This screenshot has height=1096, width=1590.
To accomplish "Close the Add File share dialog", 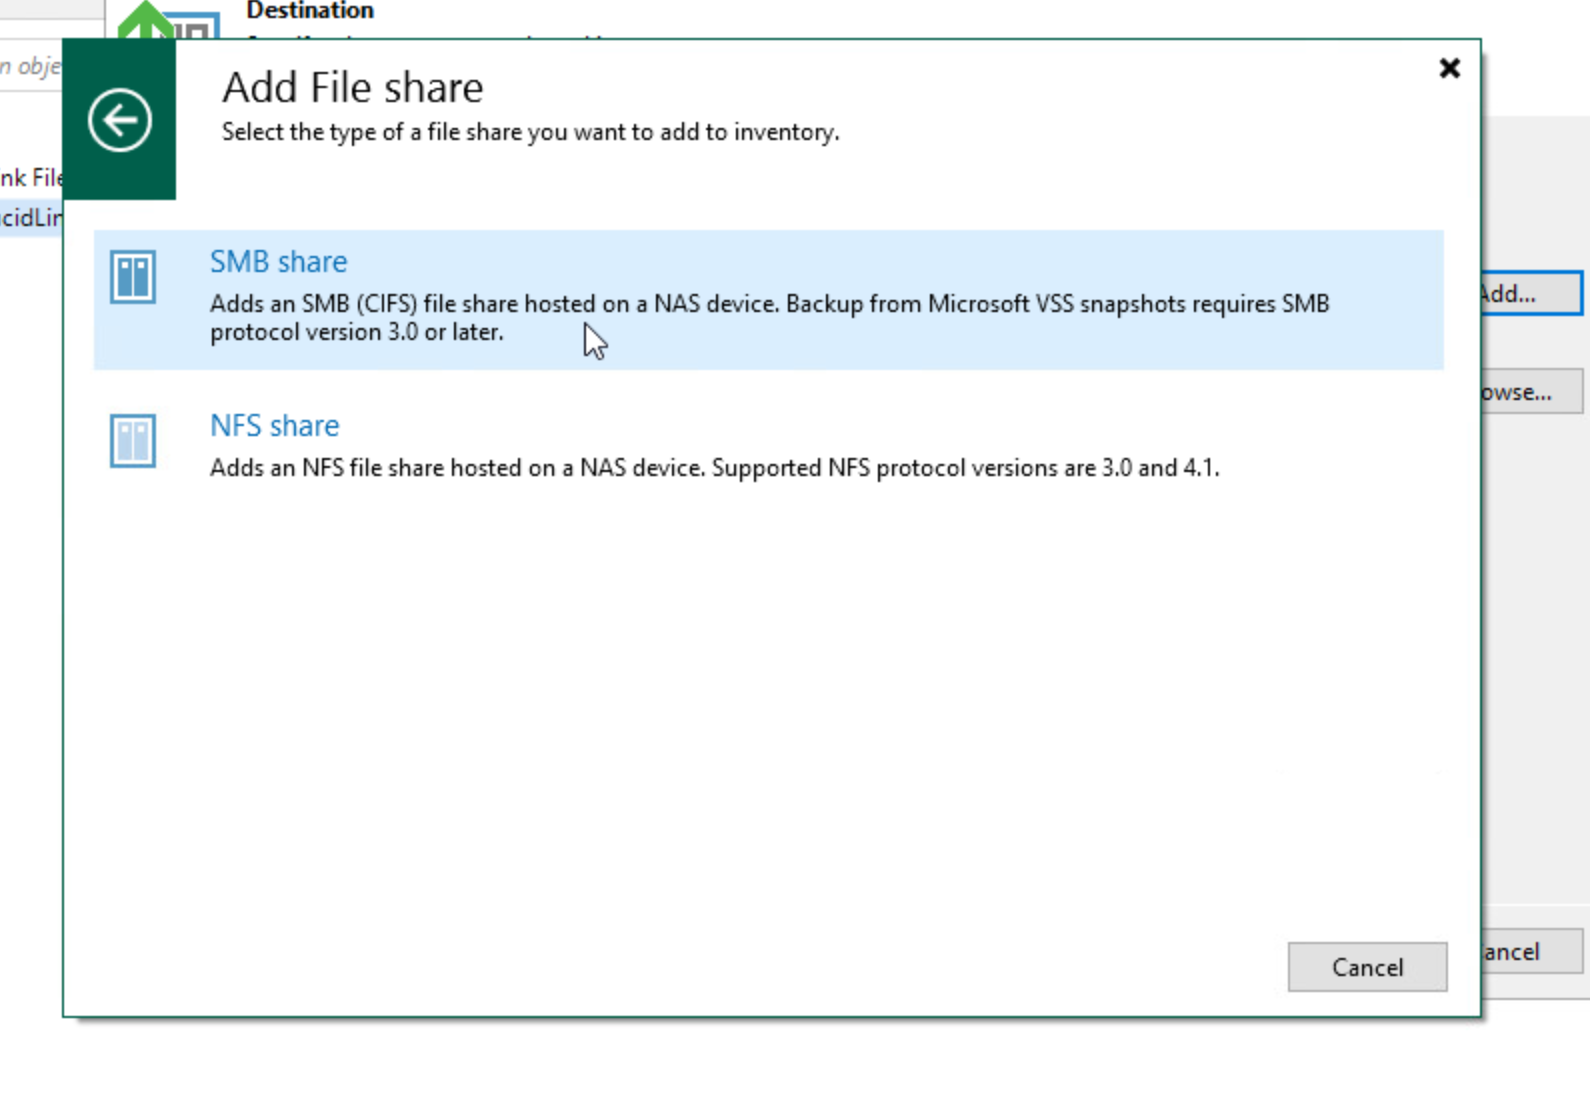I will [1449, 68].
